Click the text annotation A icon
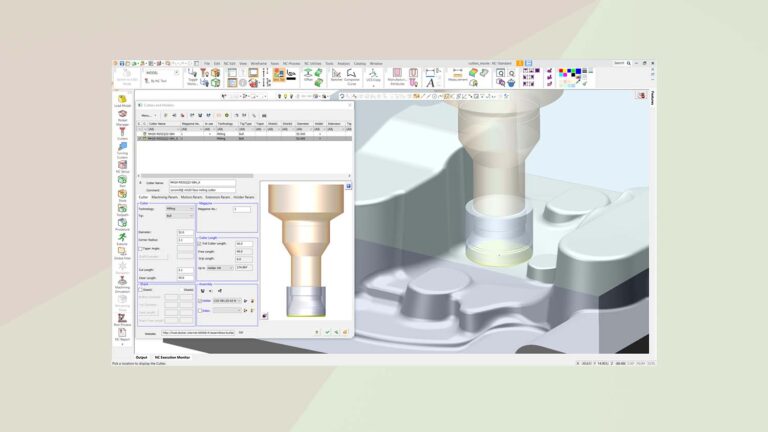This screenshot has height=432, width=768. point(430,83)
